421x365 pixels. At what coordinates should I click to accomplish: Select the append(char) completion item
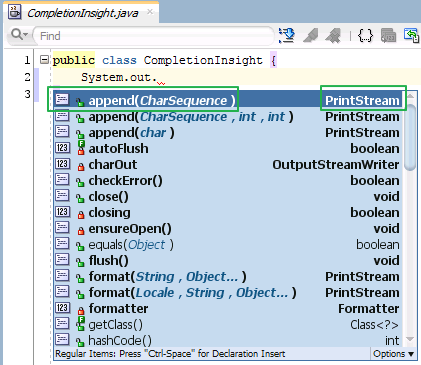pyautogui.click(x=228, y=133)
